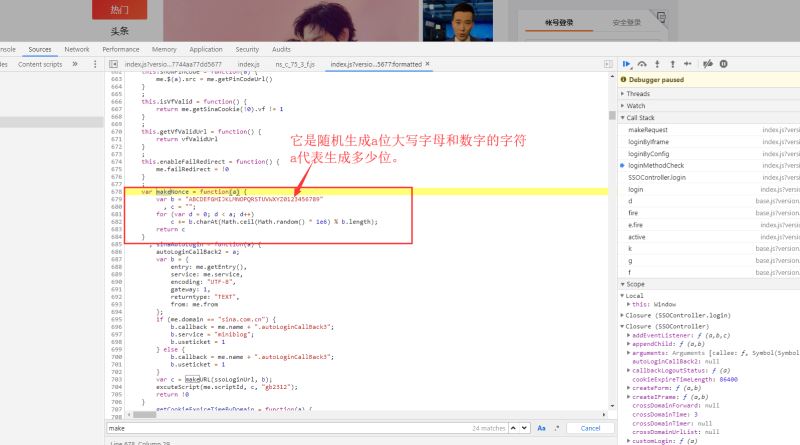Viewport: 800px width, 445px height.
Task: Close the index.js formatted tab
Action: (428, 64)
